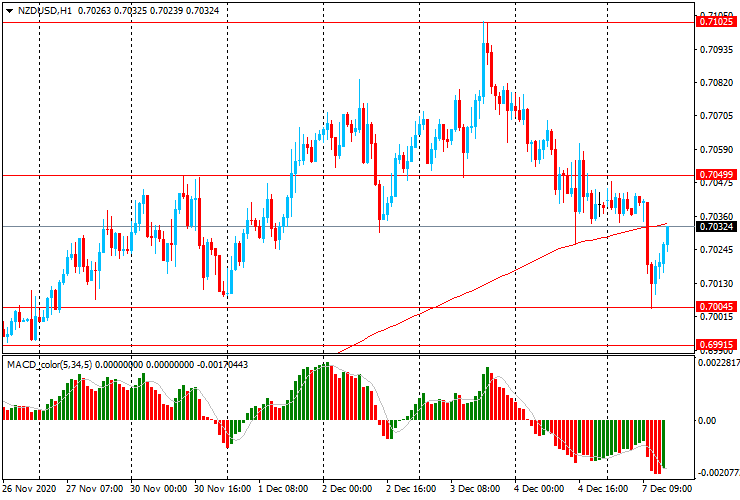This screenshot has height=500, width=740.
Task: Click the 30 Nov 16:00 time label
Action: tap(222, 490)
